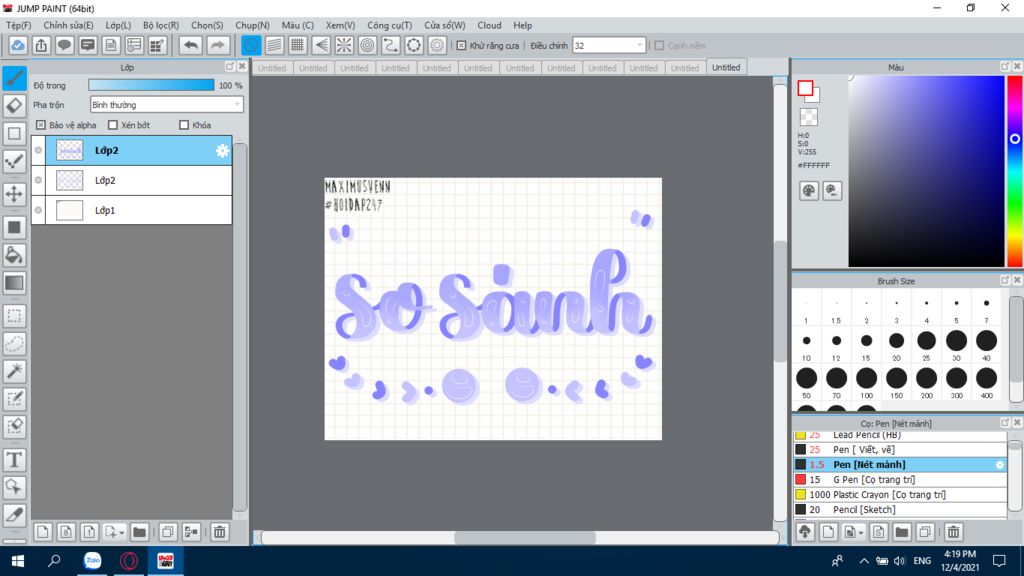Open the Pha trộn blend mode dropdown
This screenshot has width=1024, height=576.
click(x=167, y=104)
